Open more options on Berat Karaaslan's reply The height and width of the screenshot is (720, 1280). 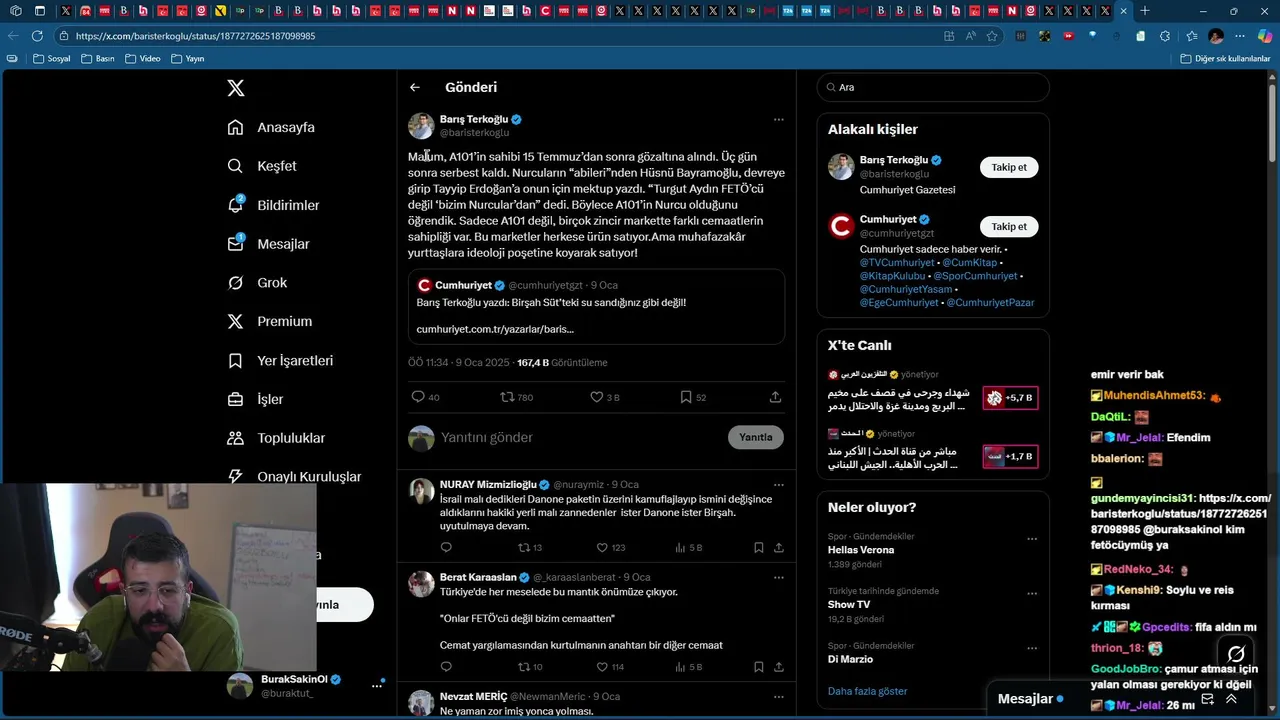coord(778,577)
